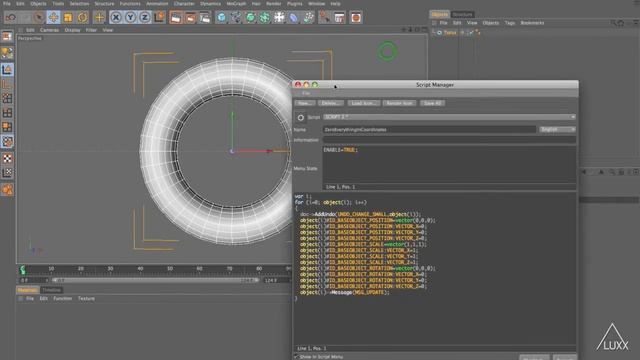The width and height of the screenshot is (640, 360).
Task: Switch to the Objects tab
Action: pos(439,14)
